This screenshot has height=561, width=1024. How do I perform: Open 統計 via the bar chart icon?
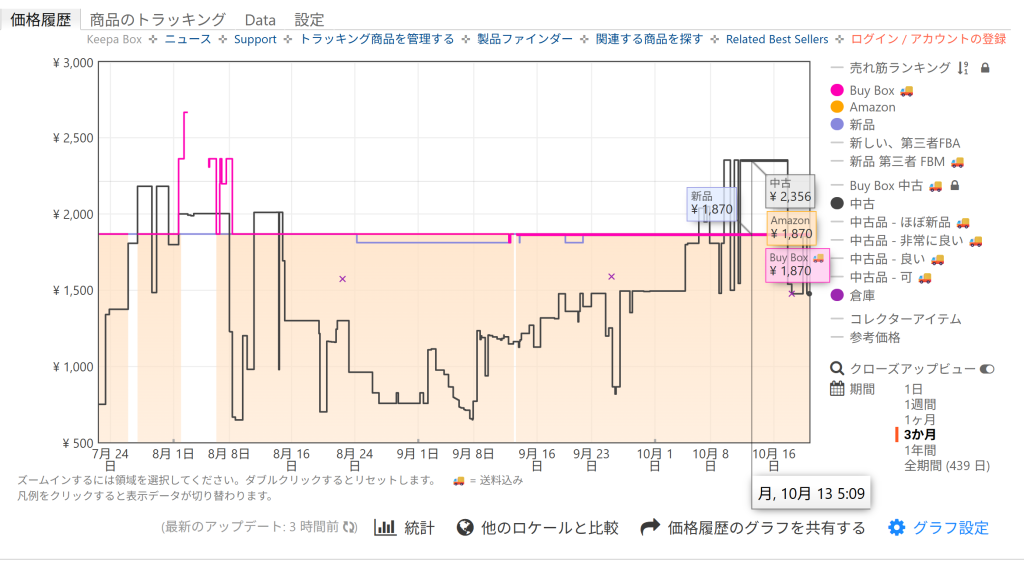pos(385,528)
